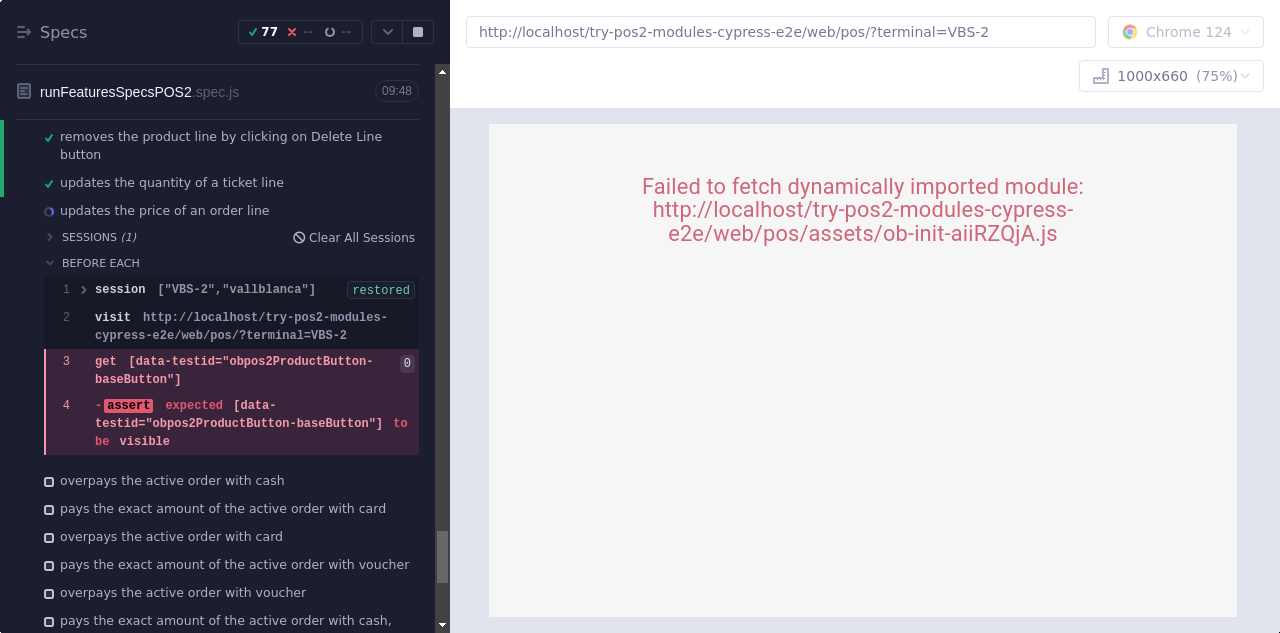Click the stop test run button
1280x633 pixels.
pyautogui.click(x=418, y=32)
